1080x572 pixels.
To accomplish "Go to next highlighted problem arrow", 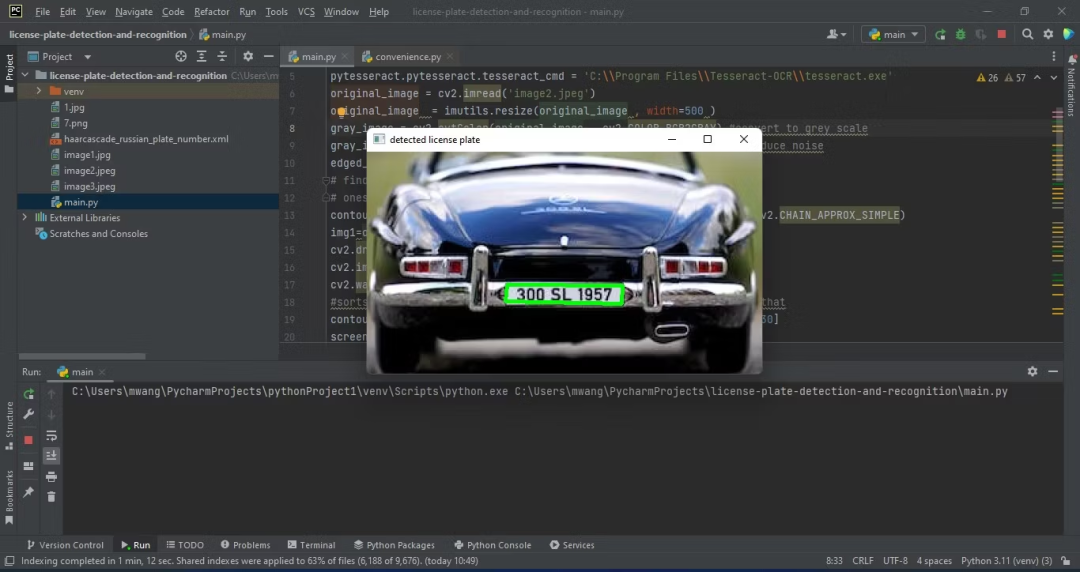I will click(1054, 78).
